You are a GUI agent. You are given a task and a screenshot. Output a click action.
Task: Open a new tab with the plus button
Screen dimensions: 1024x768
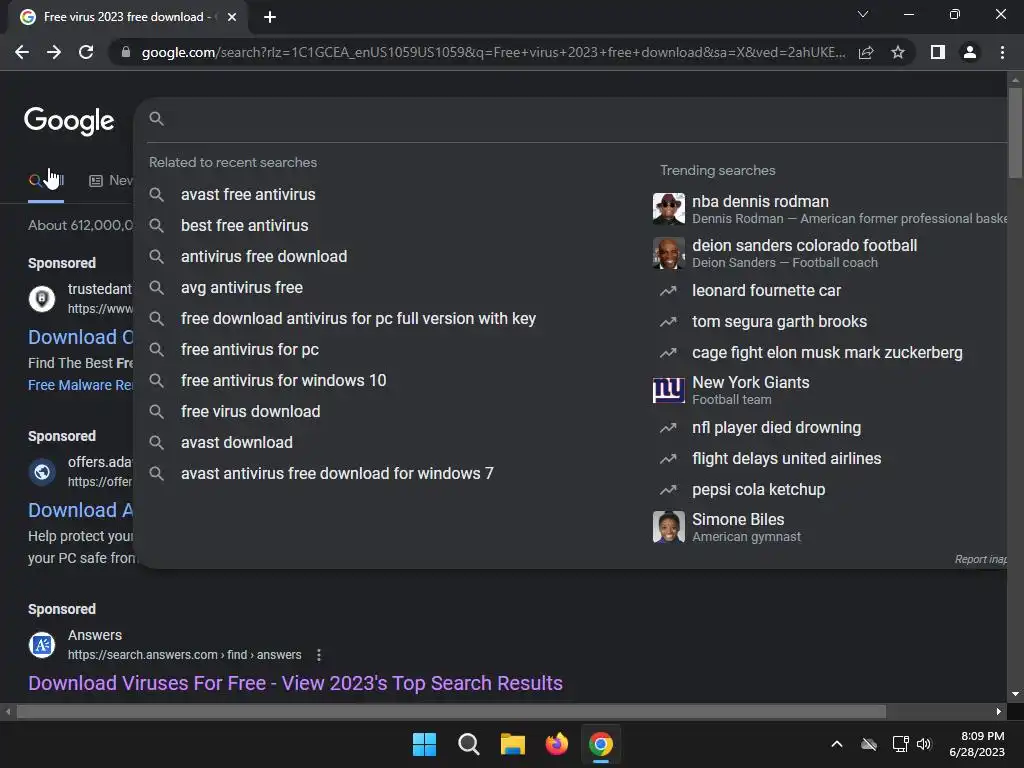pyautogui.click(x=270, y=17)
